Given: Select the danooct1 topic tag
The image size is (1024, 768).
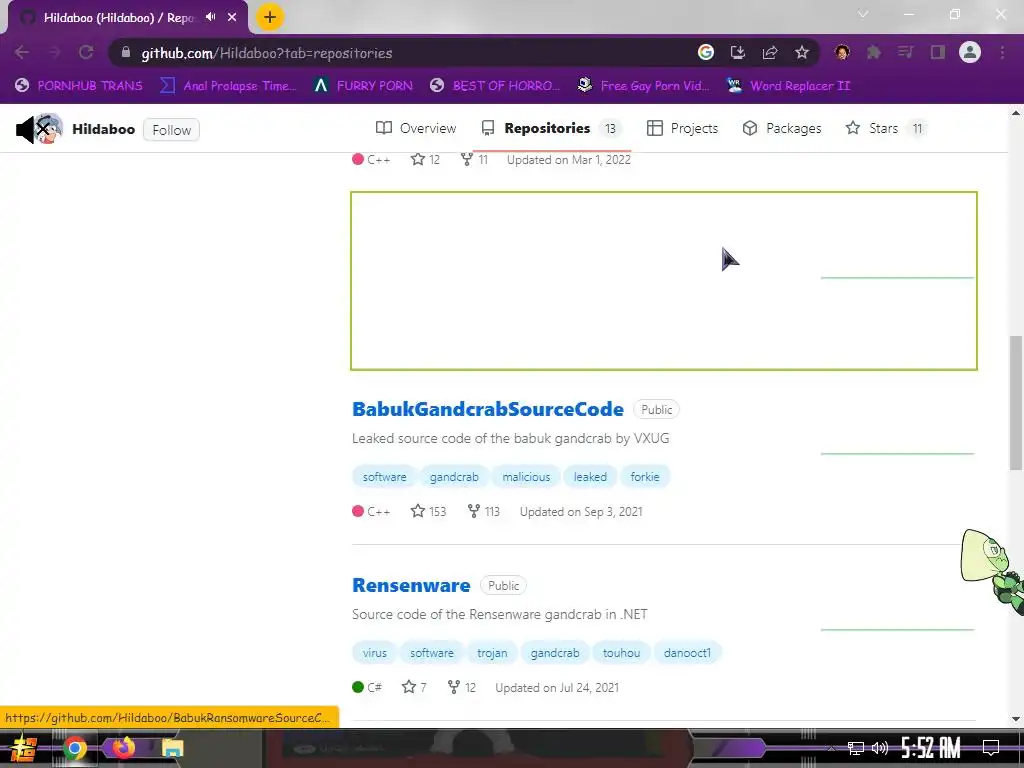Looking at the screenshot, I should point(687,653).
